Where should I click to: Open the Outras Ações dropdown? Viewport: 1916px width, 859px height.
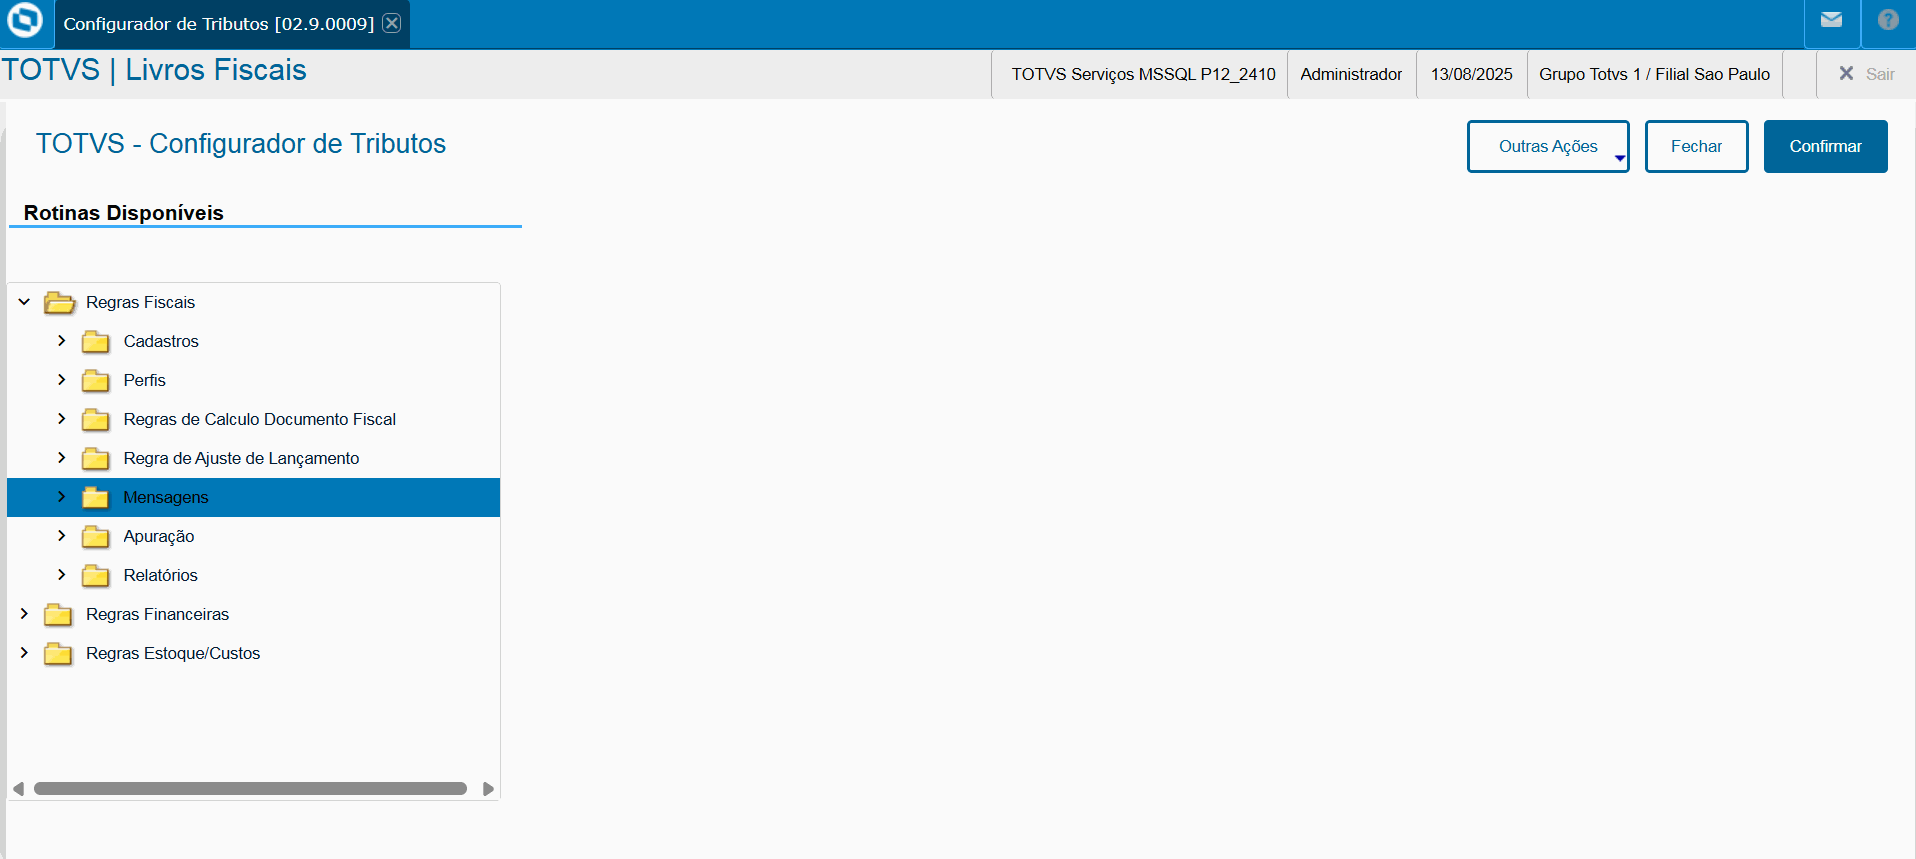(x=1548, y=146)
